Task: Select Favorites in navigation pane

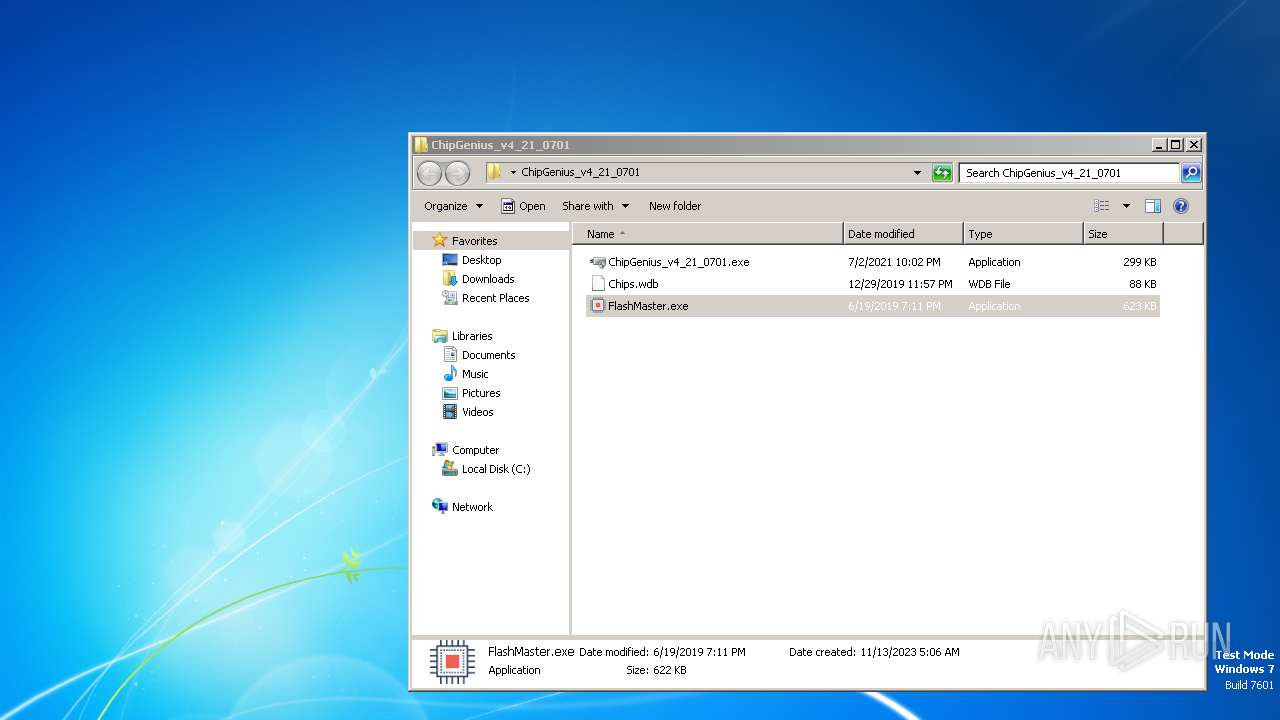Action: (474, 241)
